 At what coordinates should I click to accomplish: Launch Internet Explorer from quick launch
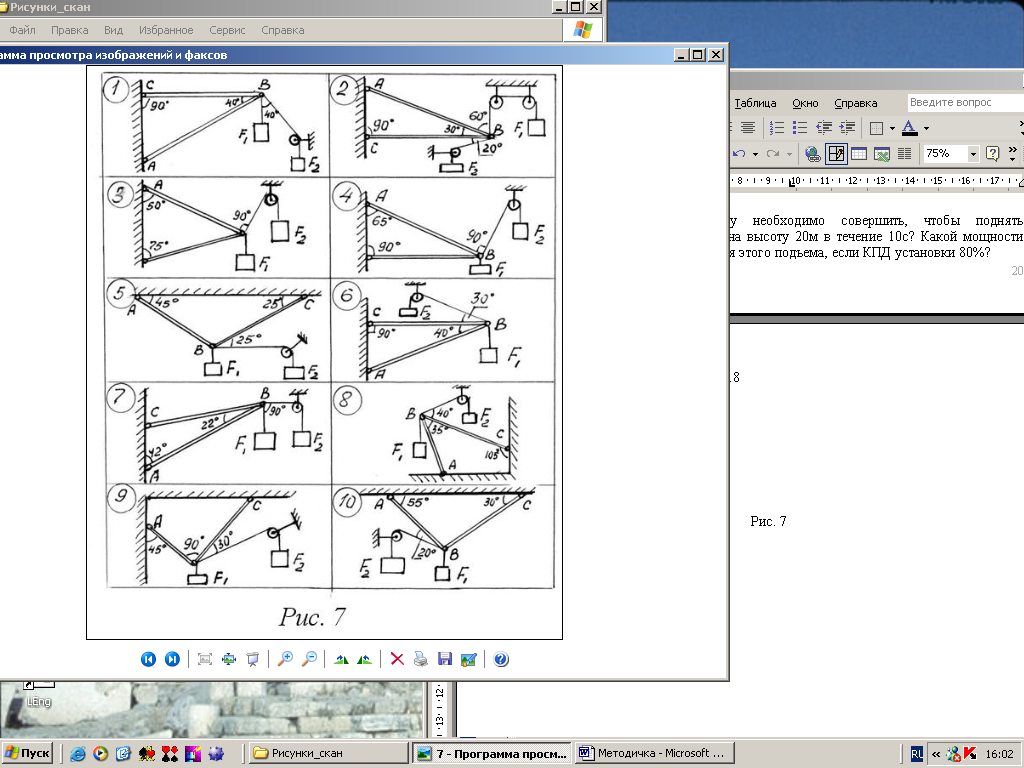pyautogui.click(x=78, y=754)
